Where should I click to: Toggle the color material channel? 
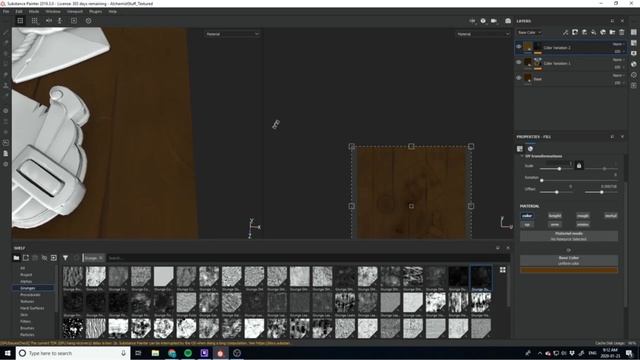pyautogui.click(x=527, y=216)
